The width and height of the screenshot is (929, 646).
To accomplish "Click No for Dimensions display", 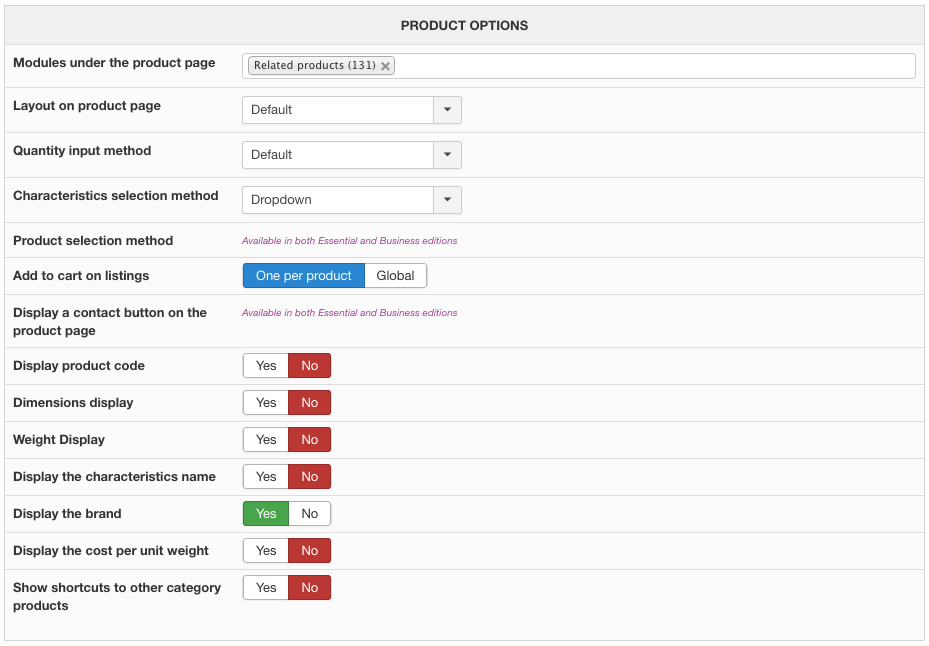I will (310, 403).
